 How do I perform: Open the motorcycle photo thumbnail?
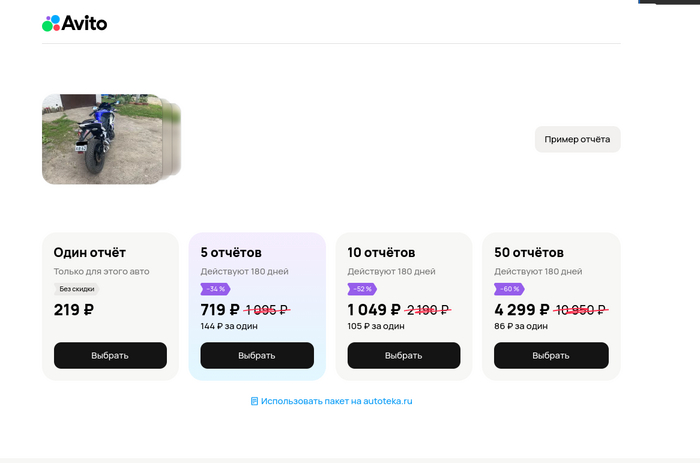pos(101,139)
